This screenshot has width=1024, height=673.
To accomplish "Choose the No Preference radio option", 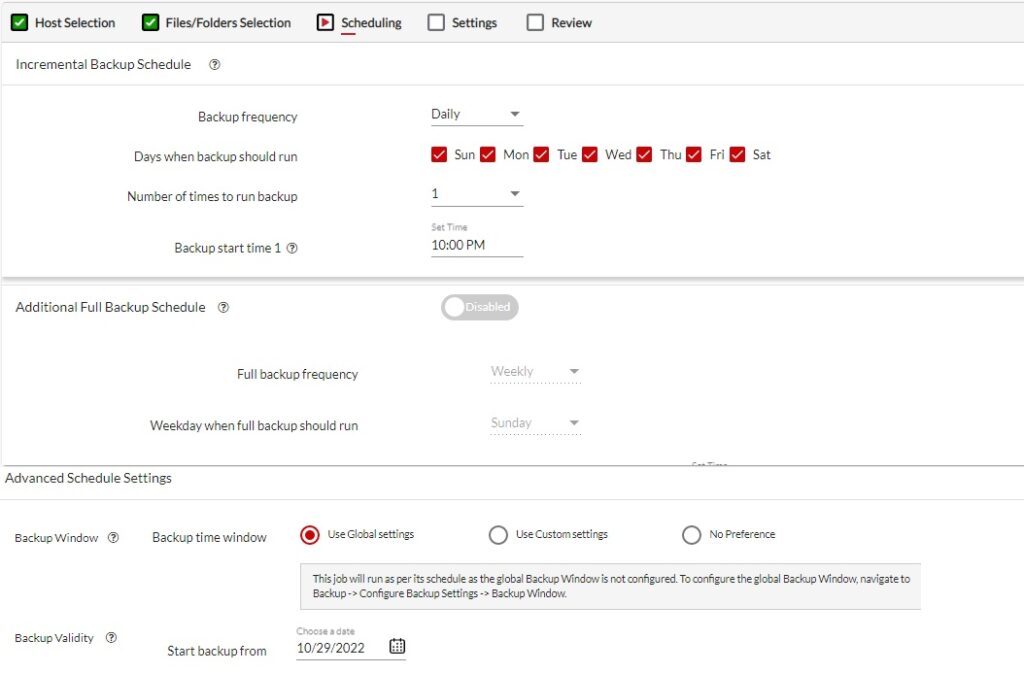I will tap(691, 535).
